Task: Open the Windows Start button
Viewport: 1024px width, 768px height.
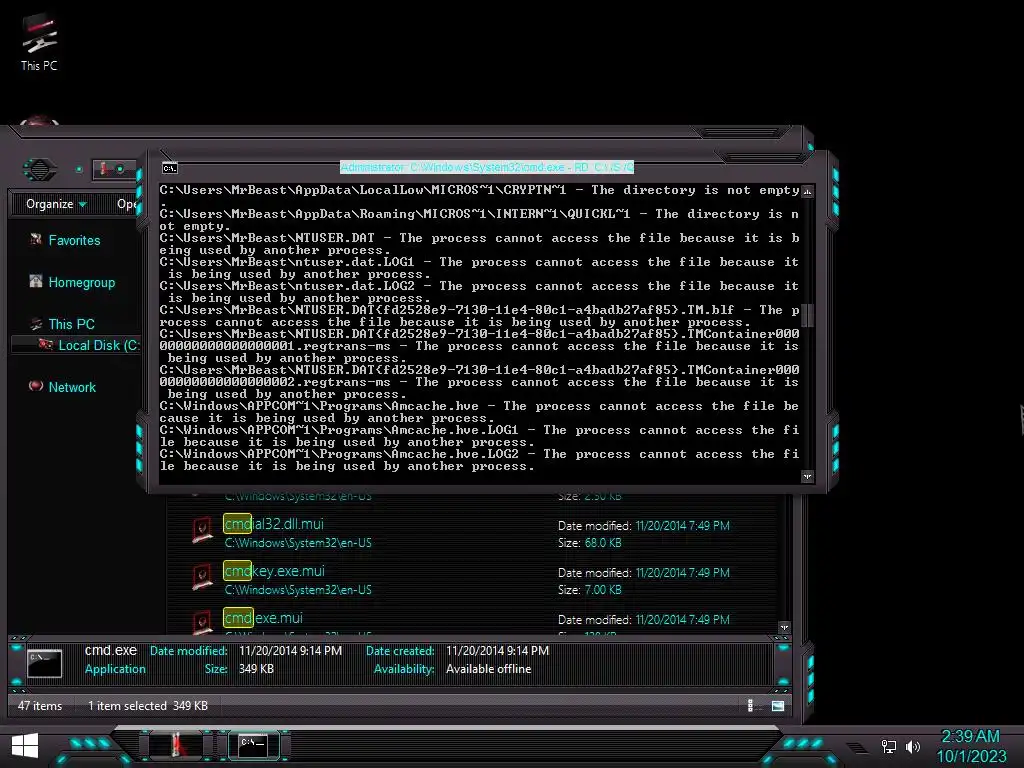Action: pos(25,745)
